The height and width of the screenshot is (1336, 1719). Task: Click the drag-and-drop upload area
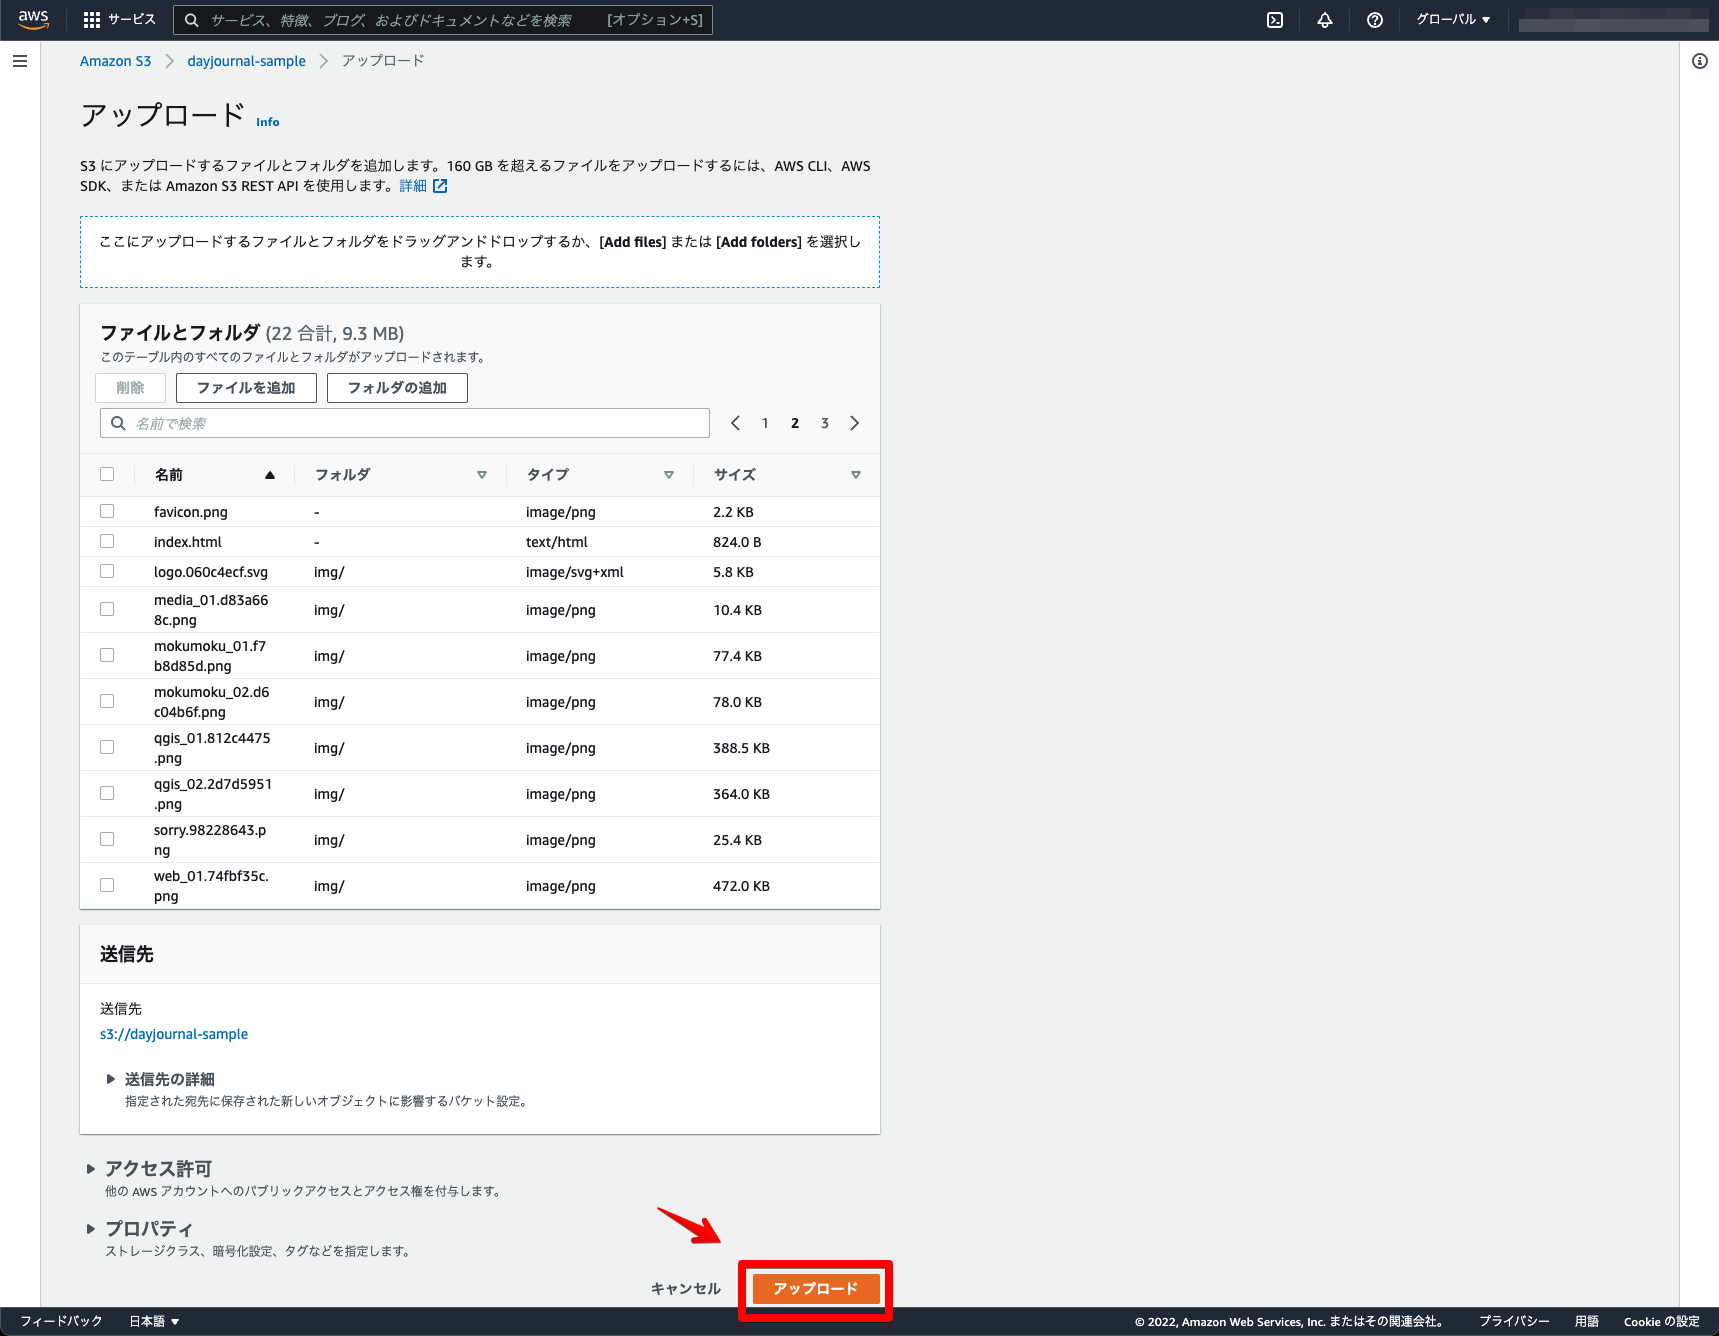click(480, 252)
